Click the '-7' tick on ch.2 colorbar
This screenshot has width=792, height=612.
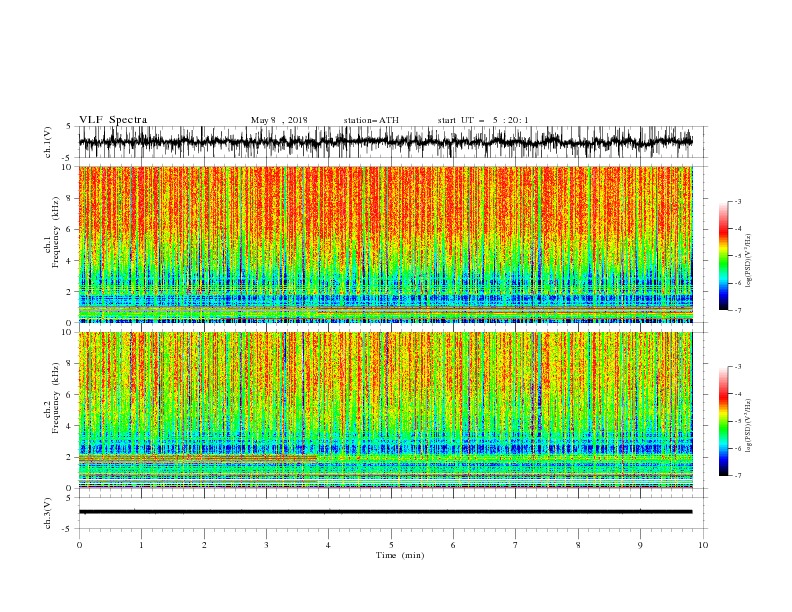[x=738, y=476]
